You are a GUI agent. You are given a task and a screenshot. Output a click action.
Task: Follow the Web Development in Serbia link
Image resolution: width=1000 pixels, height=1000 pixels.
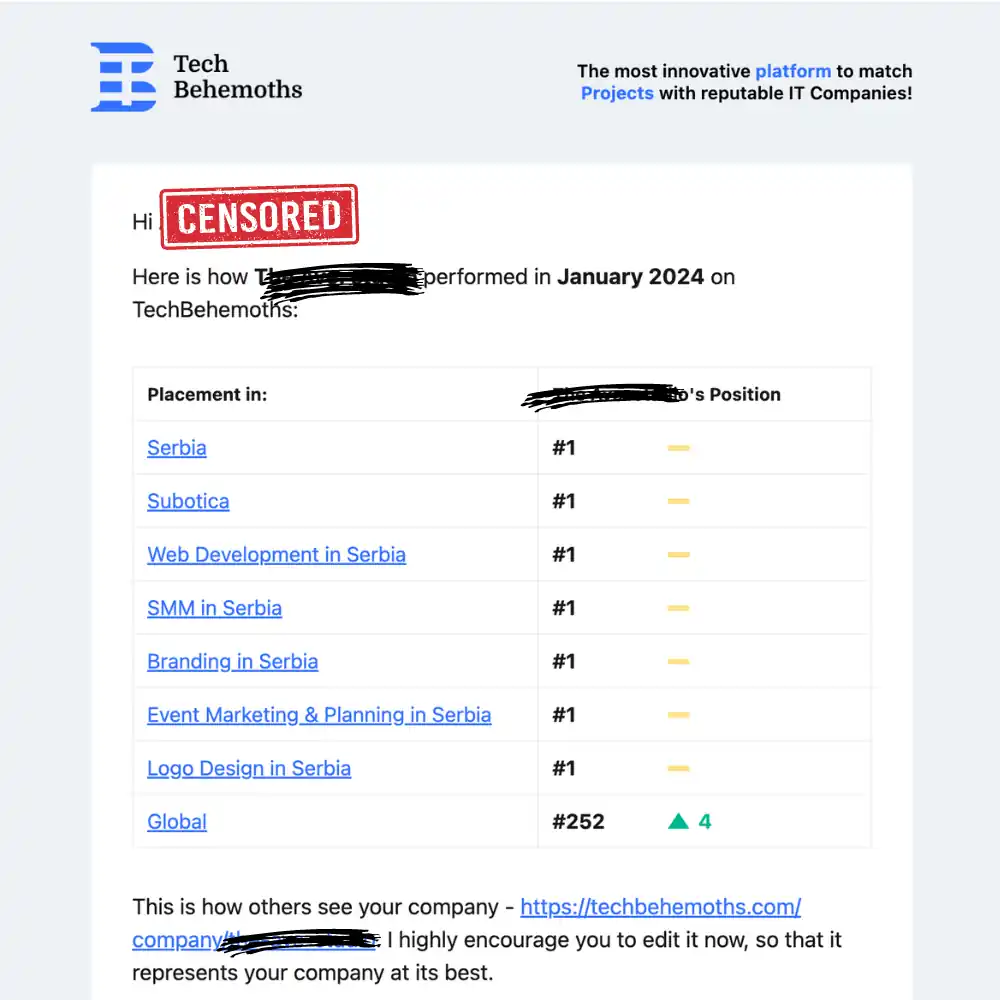click(276, 555)
